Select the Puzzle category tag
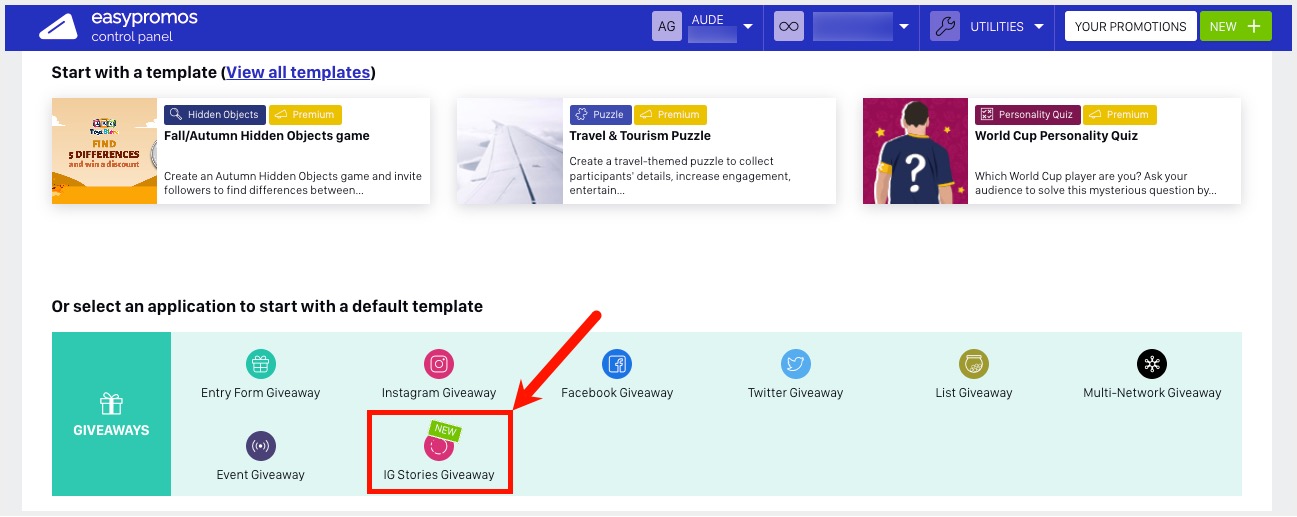 click(601, 115)
